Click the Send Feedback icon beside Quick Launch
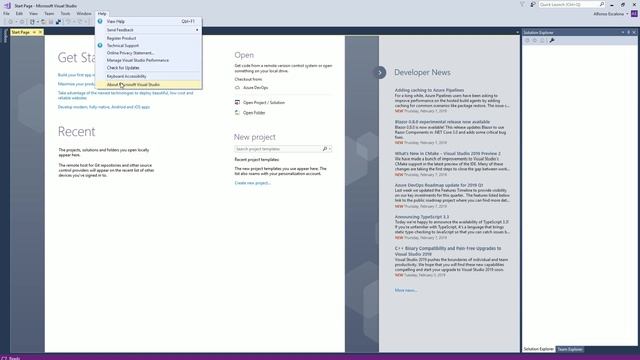Viewport: 640px width, 360px height. point(533,4)
